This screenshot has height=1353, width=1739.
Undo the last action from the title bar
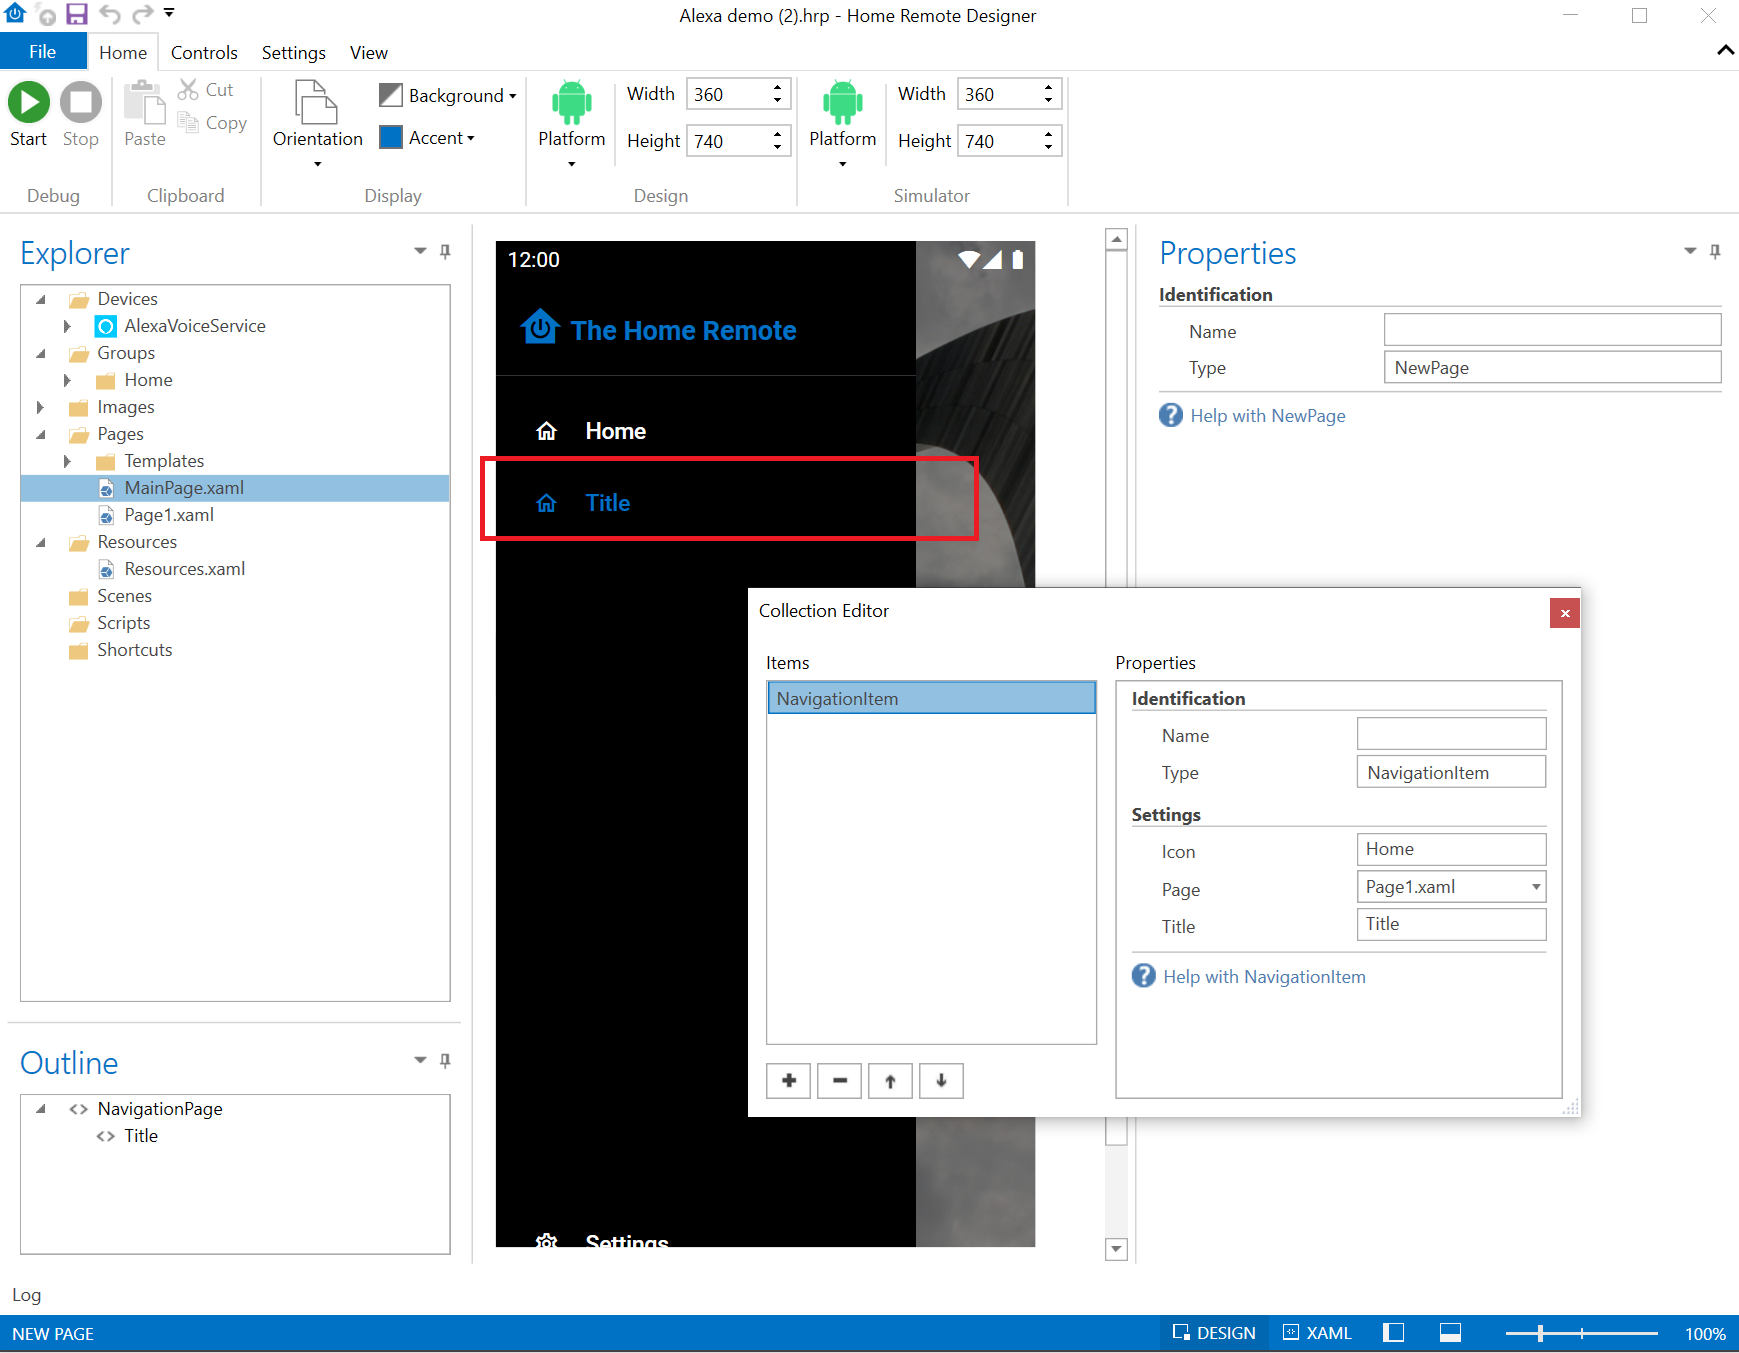pyautogui.click(x=110, y=14)
